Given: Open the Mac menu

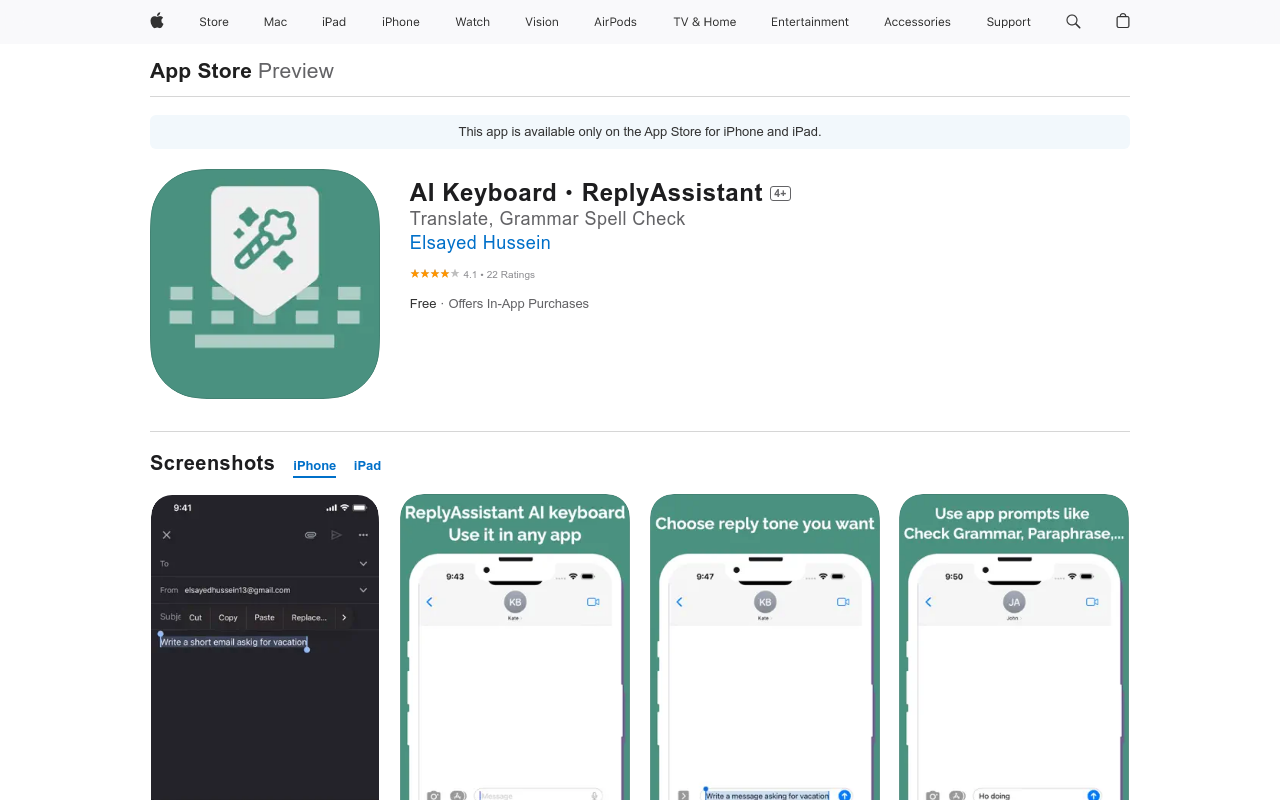Looking at the screenshot, I should point(275,22).
